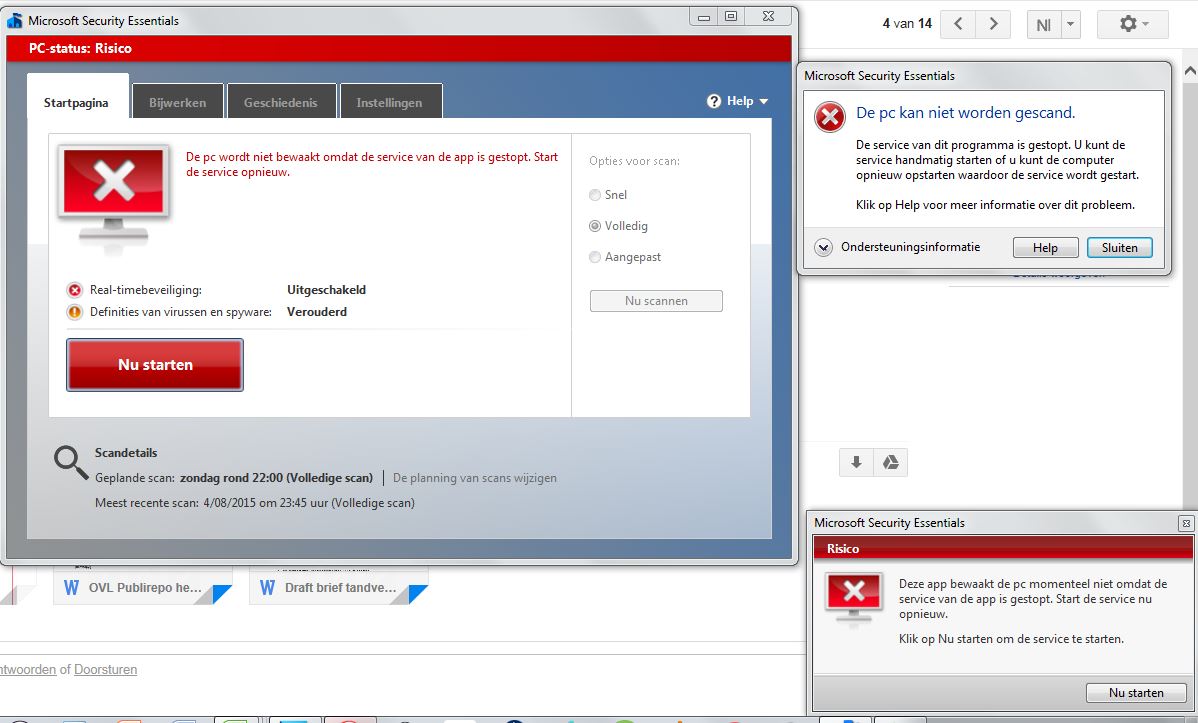This screenshot has width=1198, height=723.
Task: Close the Microsoft Security Essentials main window
Action: click(x=769, y=17)
